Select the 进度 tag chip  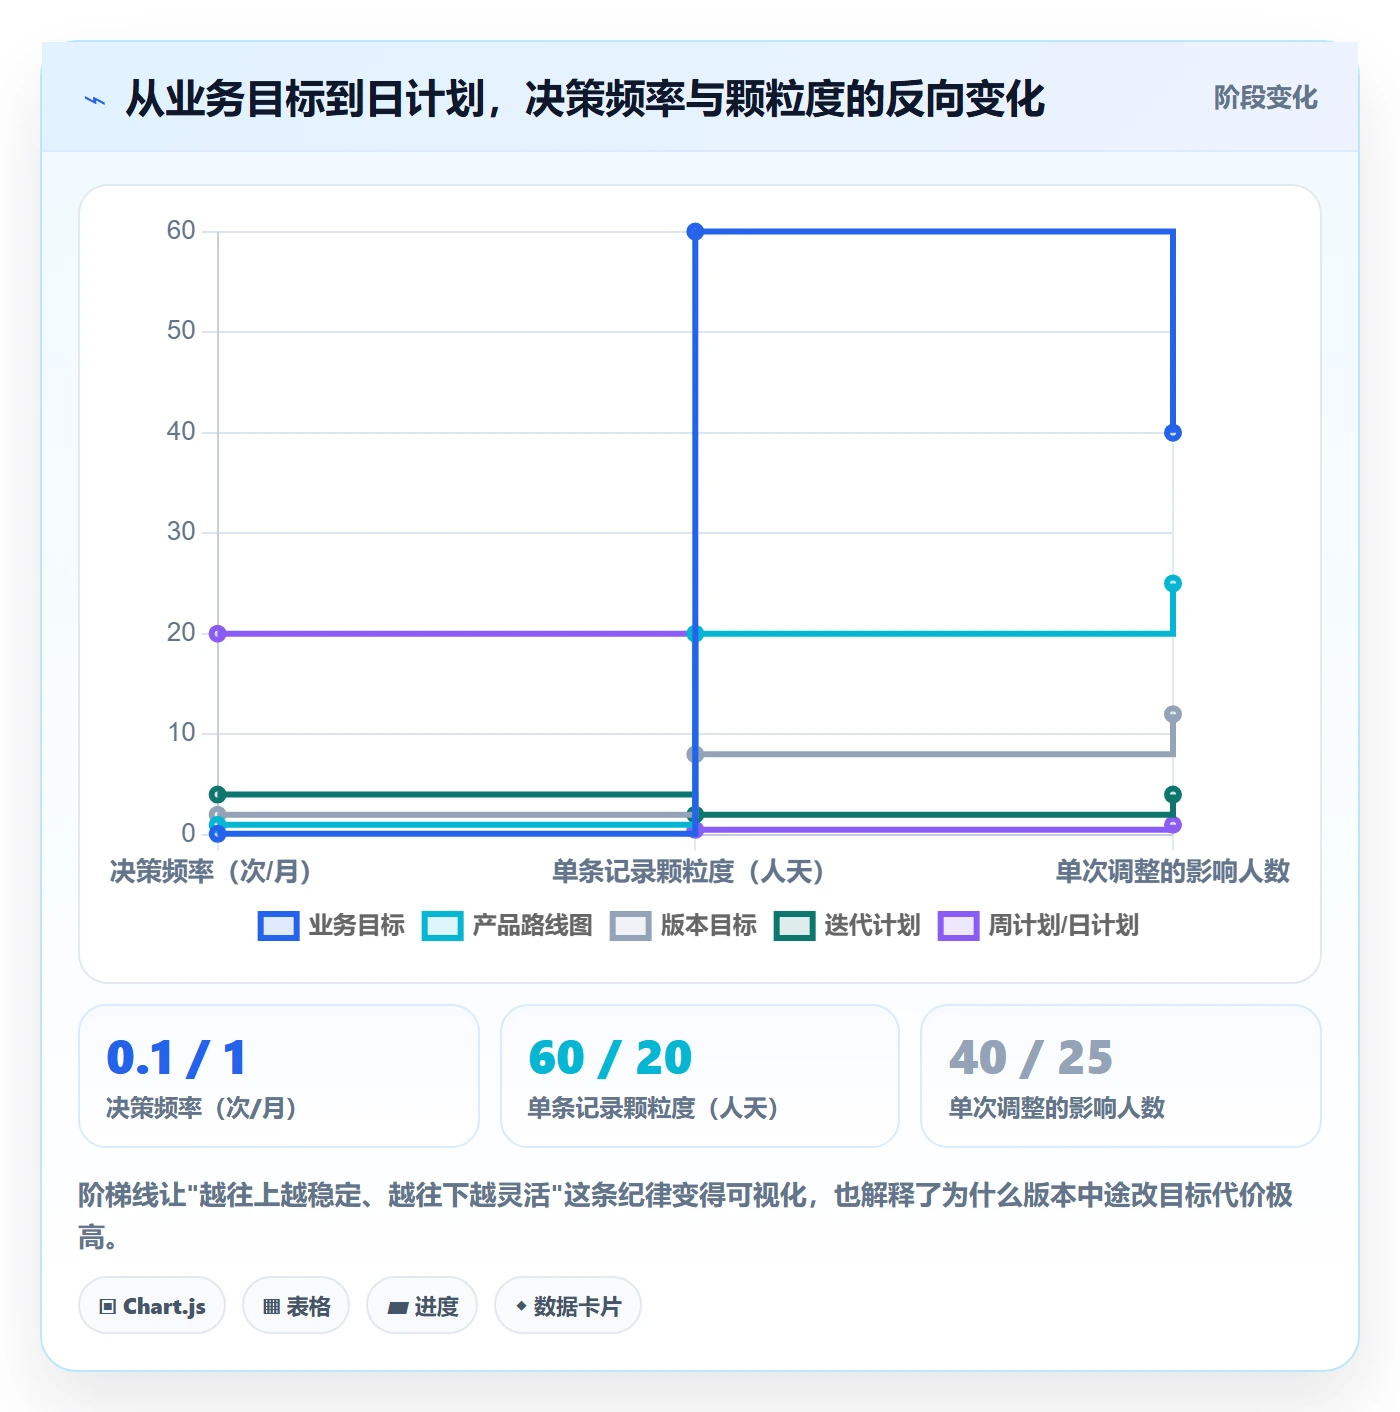tap(422, 1306)
